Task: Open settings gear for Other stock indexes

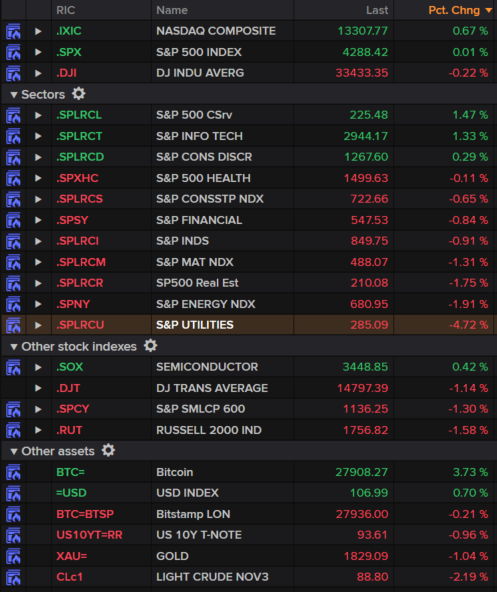Action: click(x=150, y=346)
